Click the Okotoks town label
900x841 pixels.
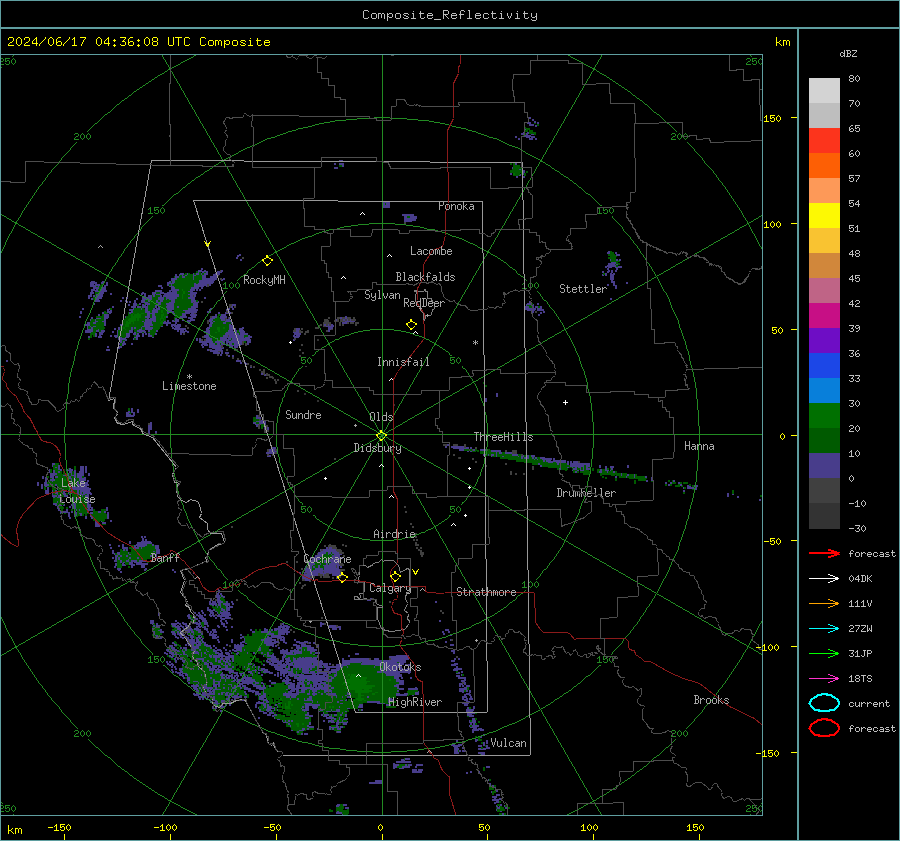click(x=400, y=667)
